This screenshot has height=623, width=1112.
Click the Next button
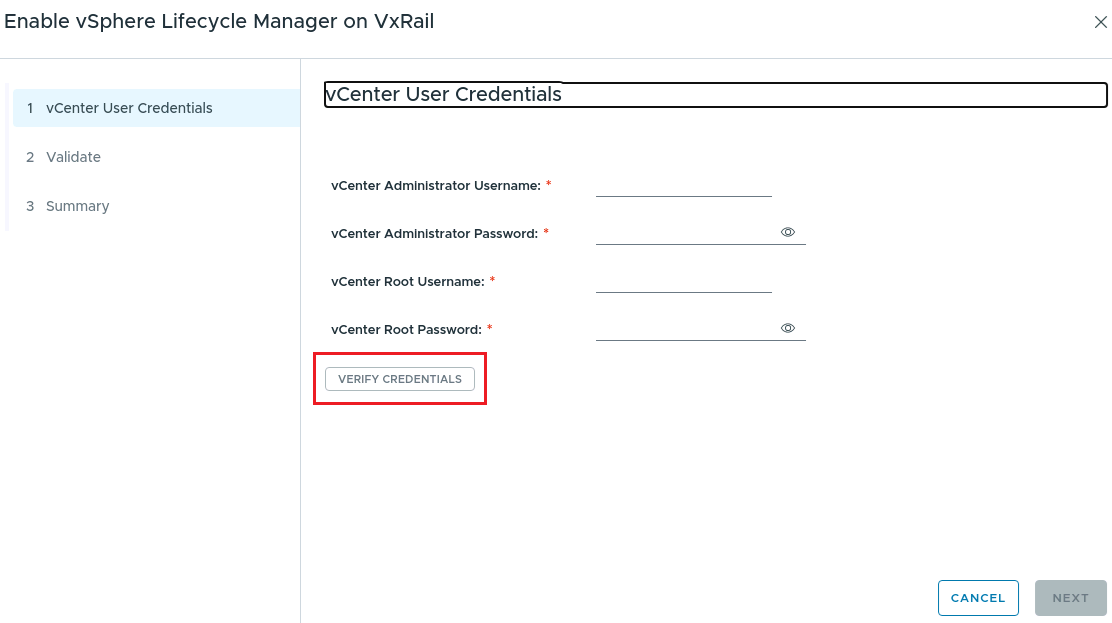pos(1070,597)
